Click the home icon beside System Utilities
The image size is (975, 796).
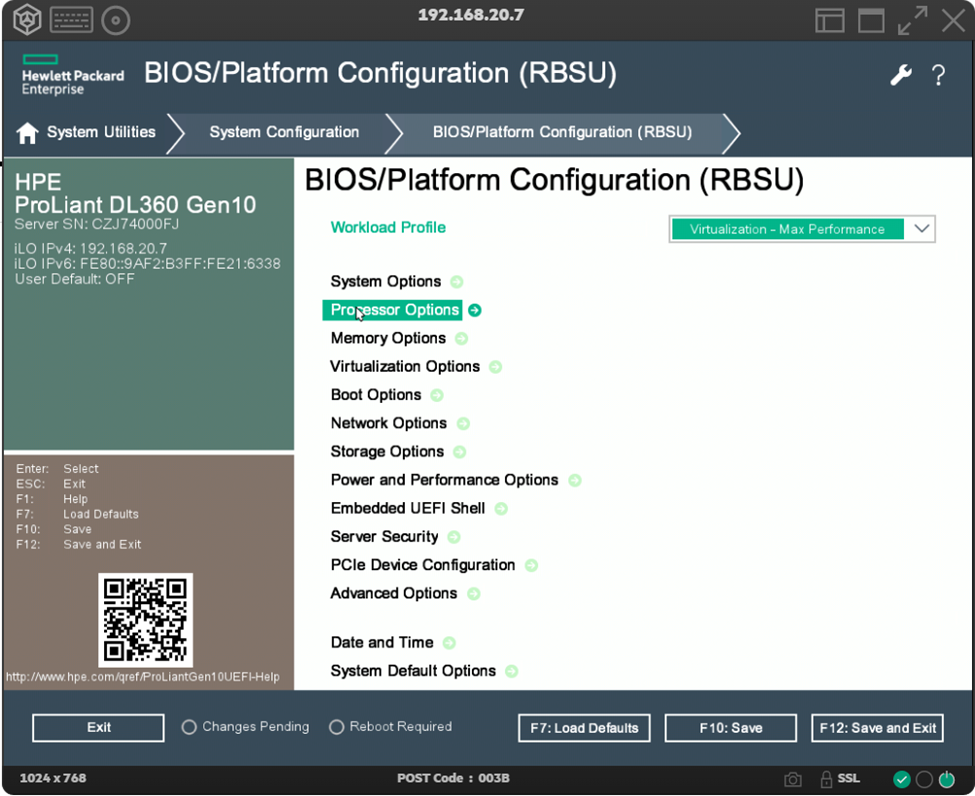28,133
